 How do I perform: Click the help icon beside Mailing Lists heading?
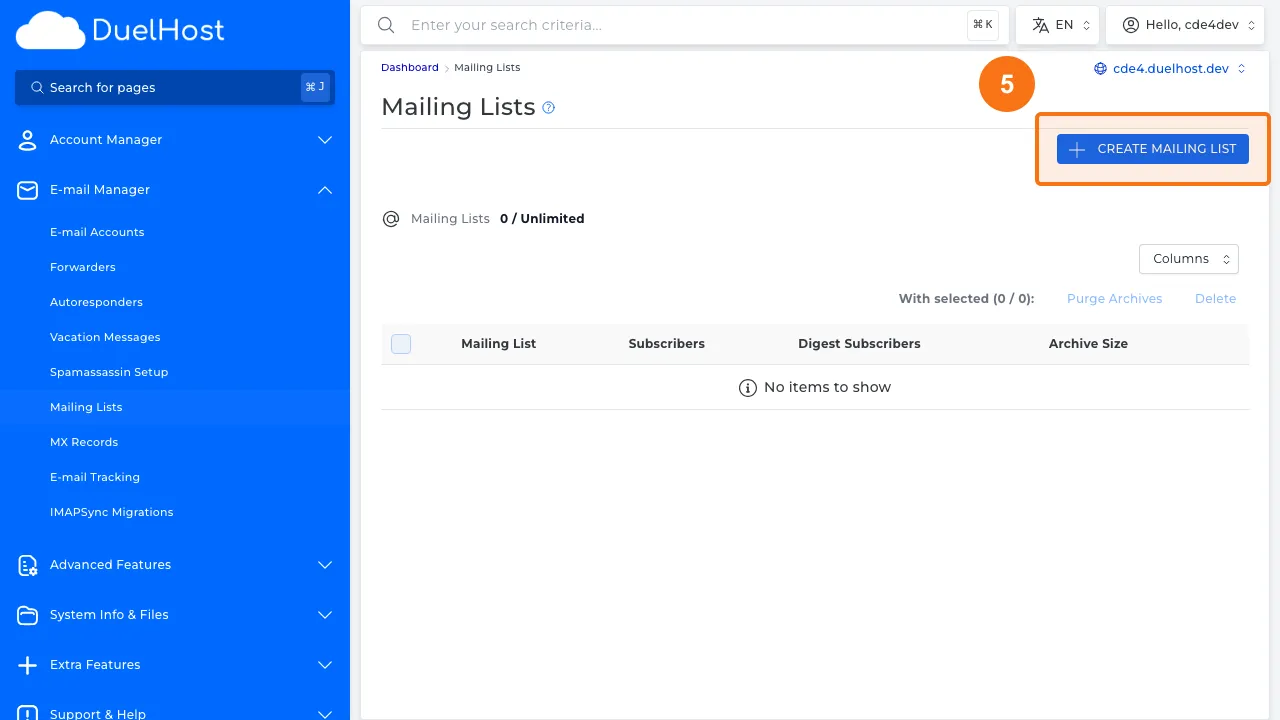coord(547,107)
